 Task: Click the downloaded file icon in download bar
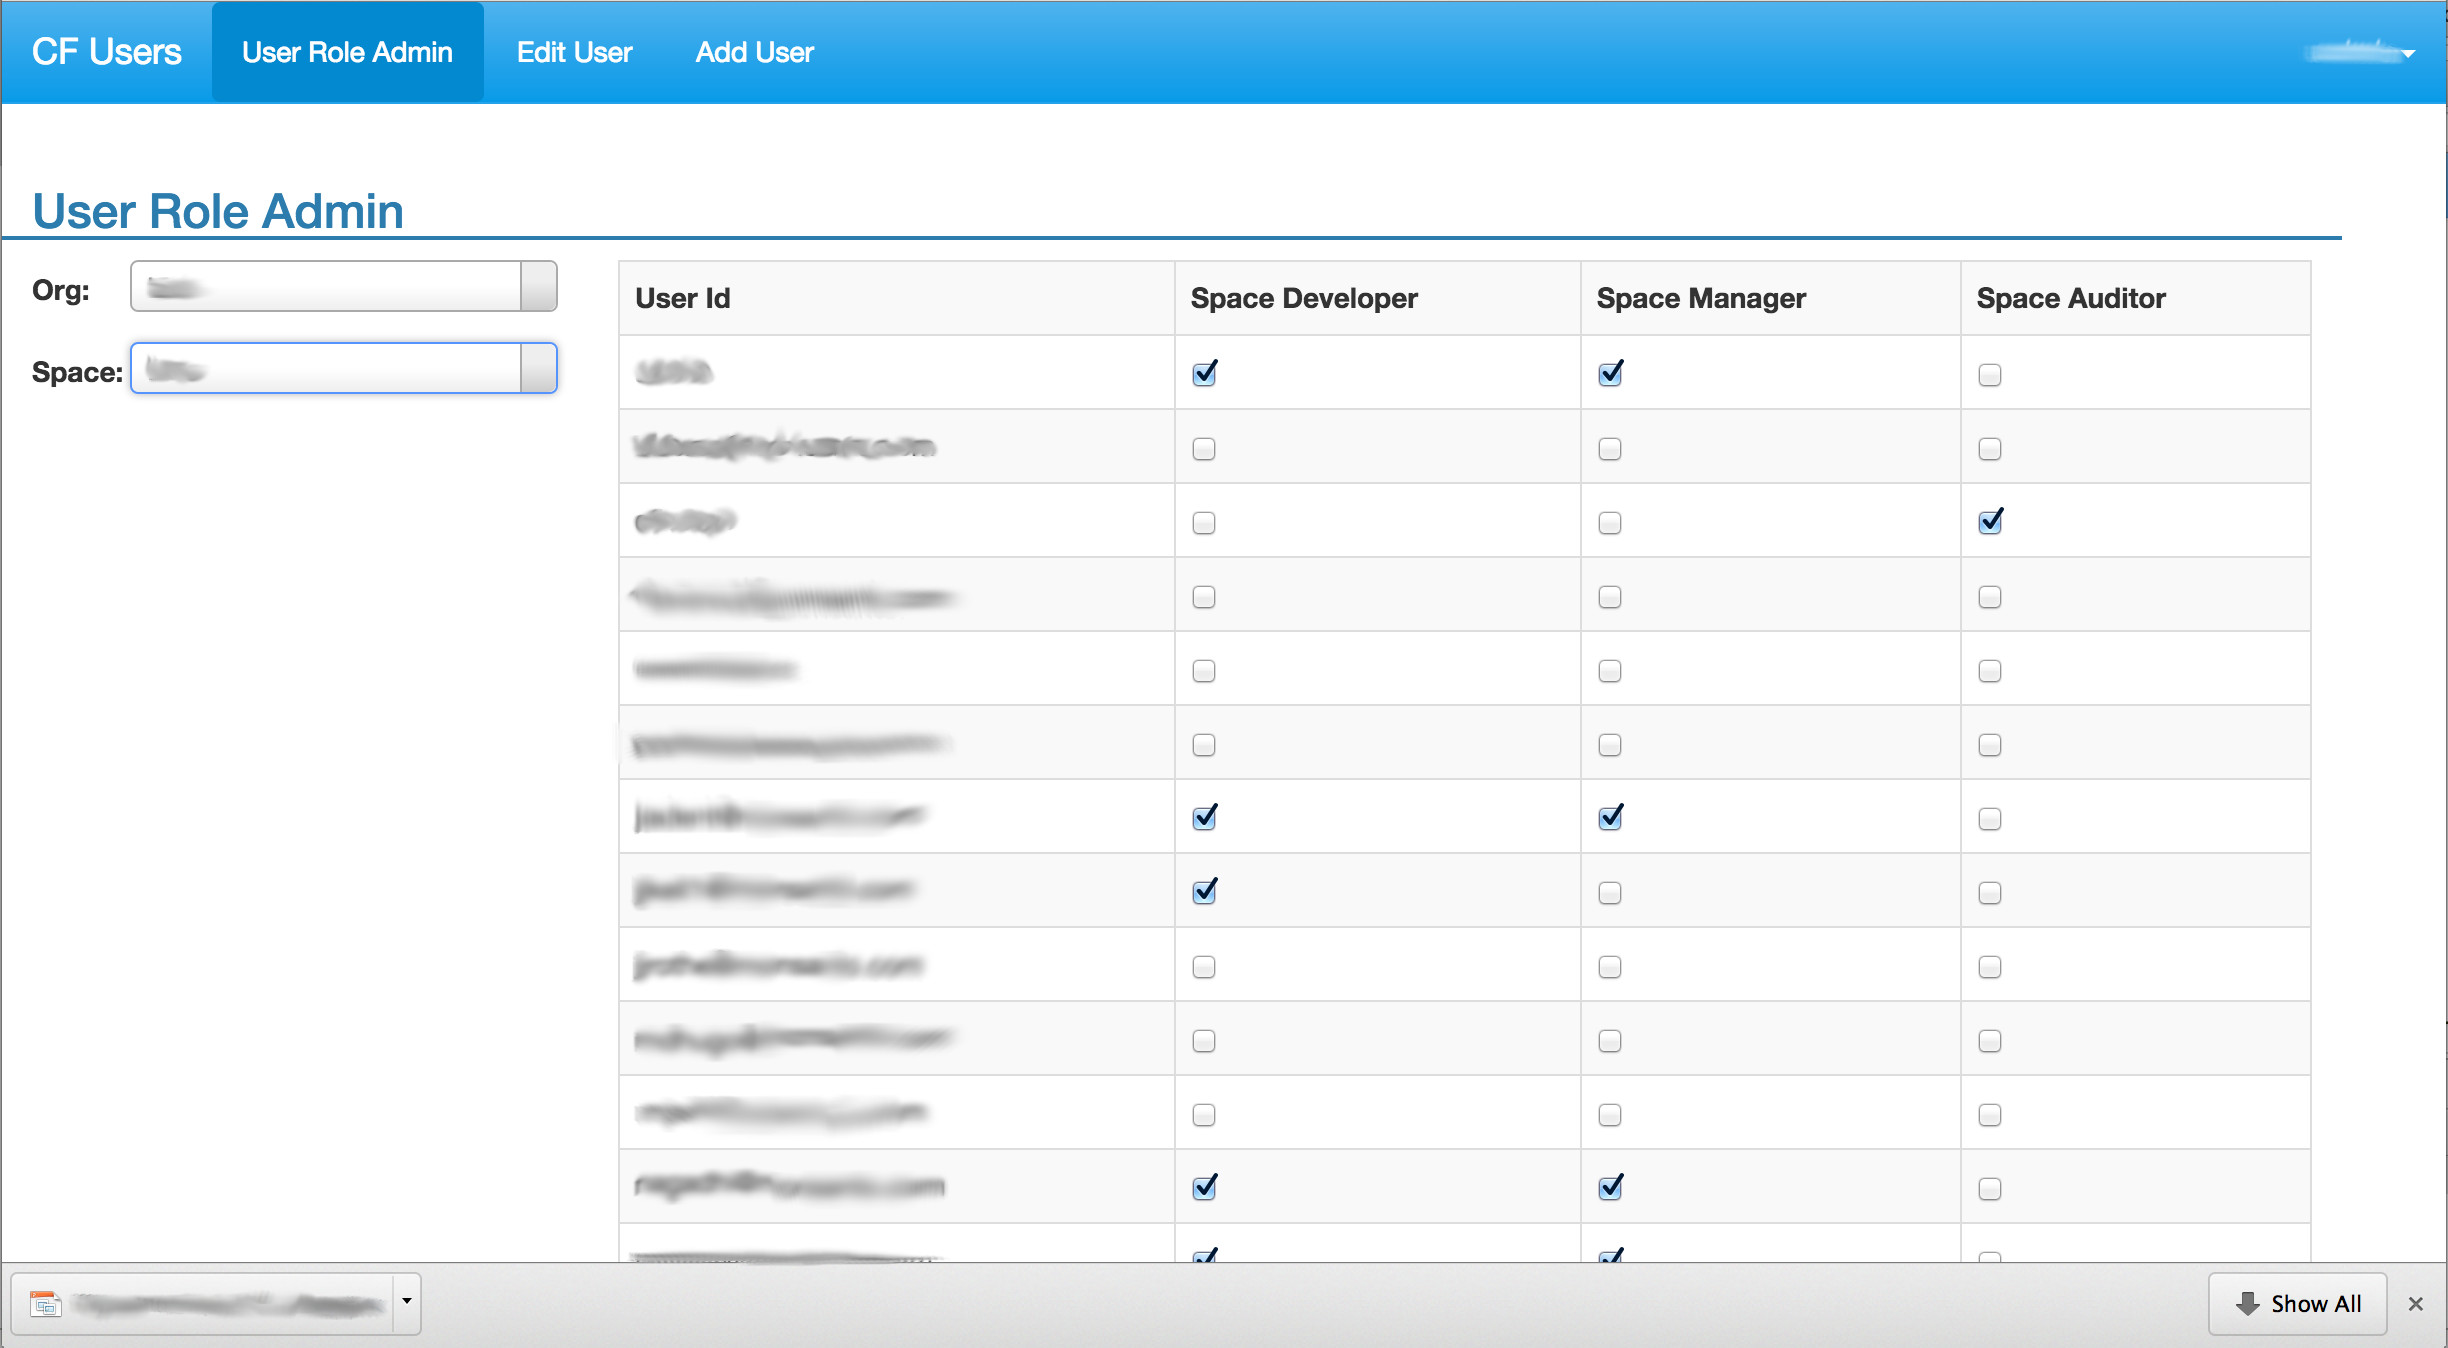click(x=46, y=1304)
